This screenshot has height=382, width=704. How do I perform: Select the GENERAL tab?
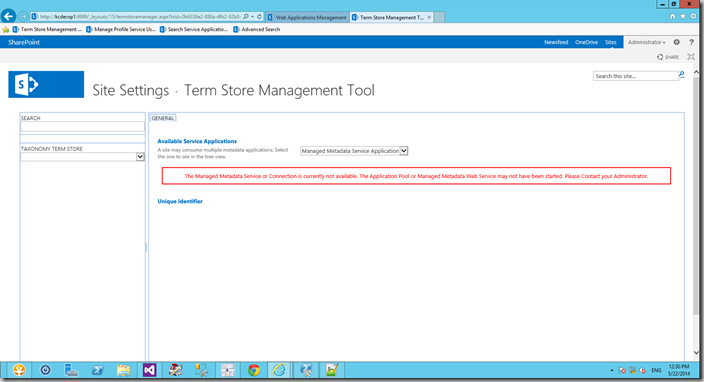163,118
